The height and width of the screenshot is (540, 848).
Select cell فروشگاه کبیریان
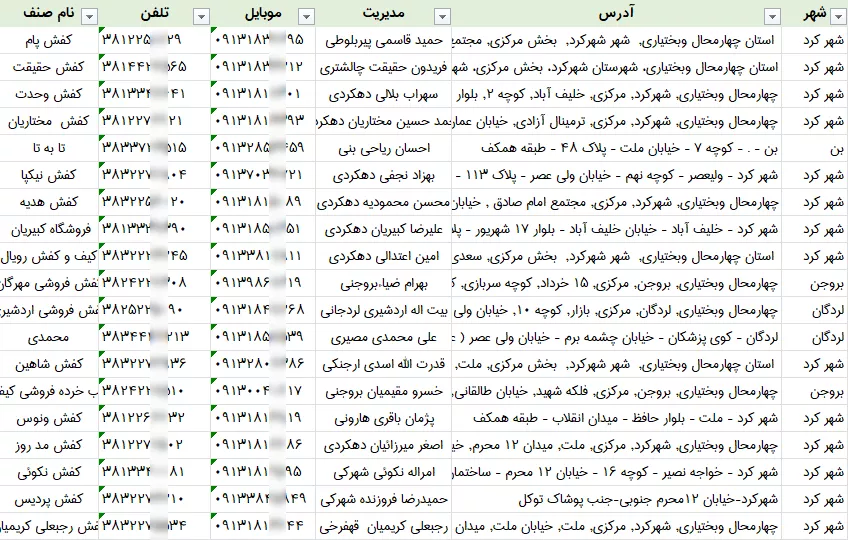[x=49, y=229]
